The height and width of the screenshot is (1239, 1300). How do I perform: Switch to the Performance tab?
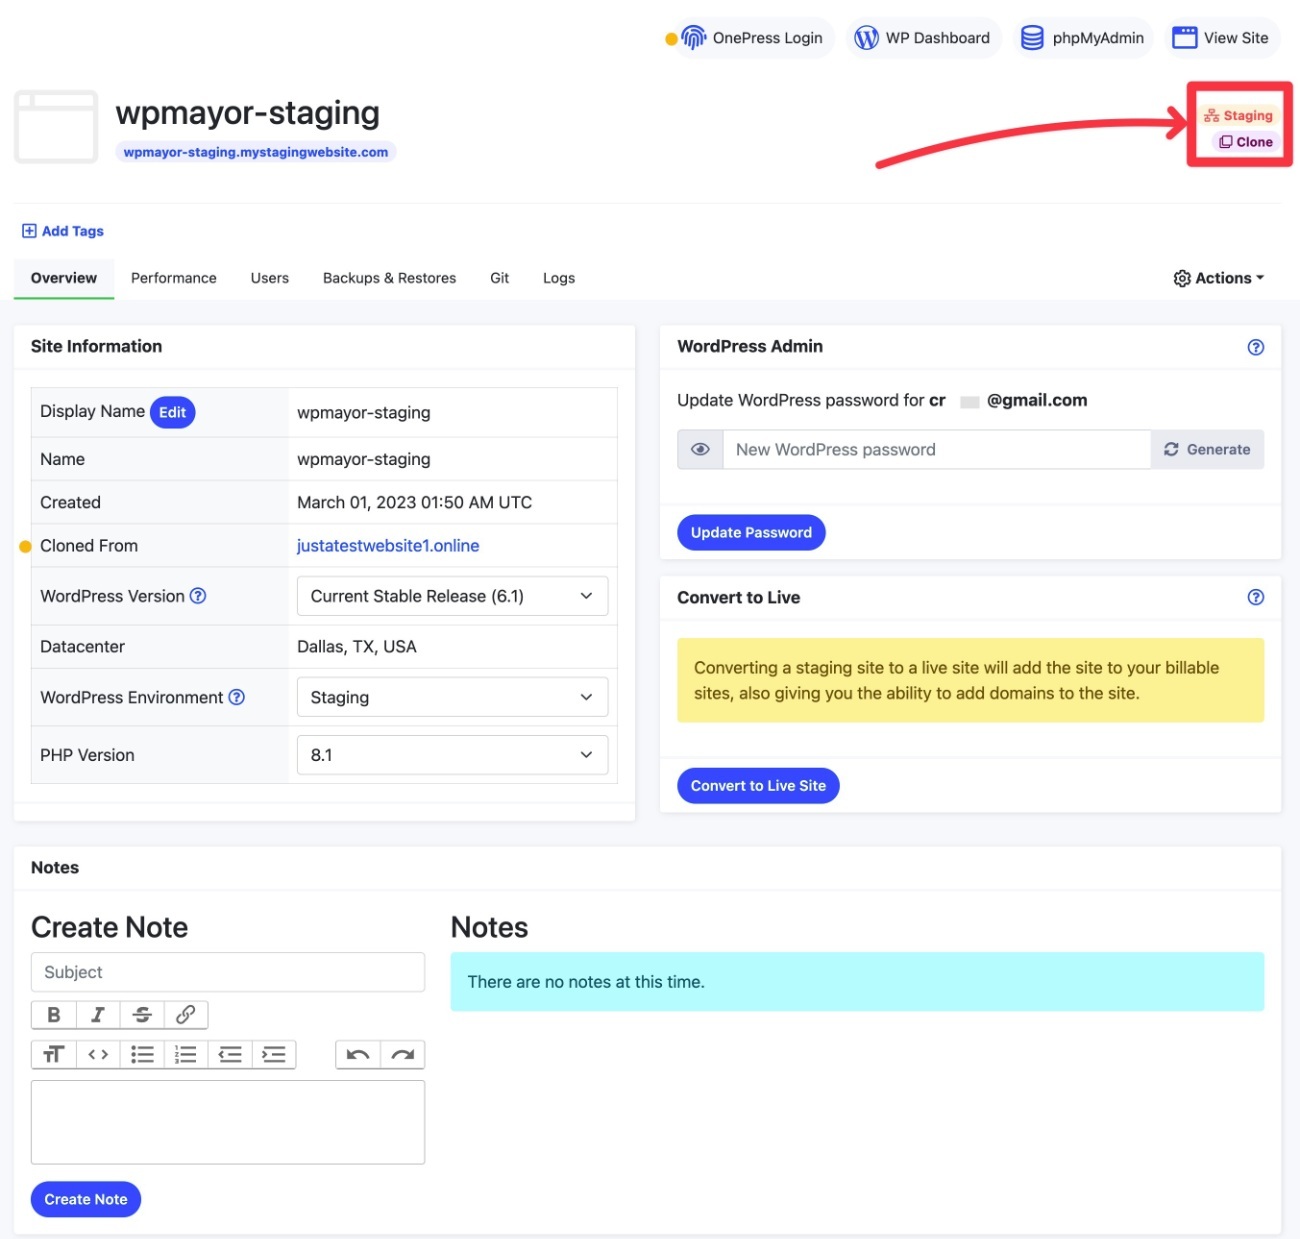pyautogui.click(x=174, y=278)
